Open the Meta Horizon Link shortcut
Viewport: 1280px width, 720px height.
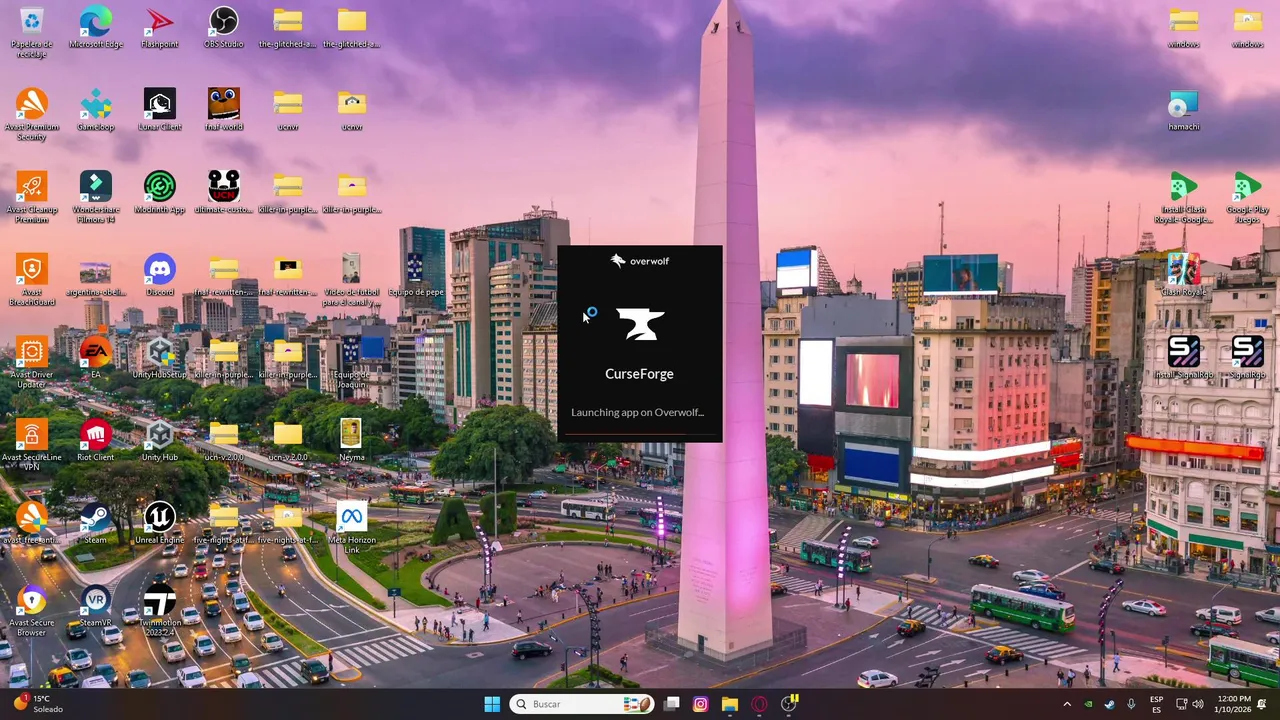351,529
